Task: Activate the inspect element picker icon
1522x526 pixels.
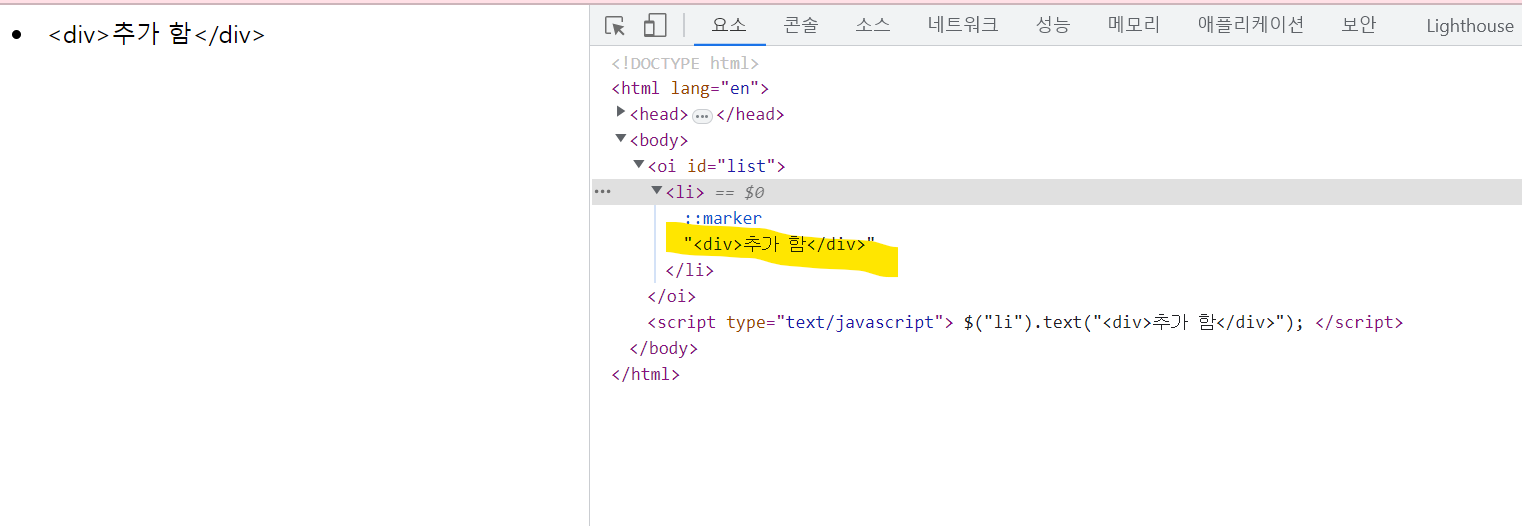Action: point(615,25)
